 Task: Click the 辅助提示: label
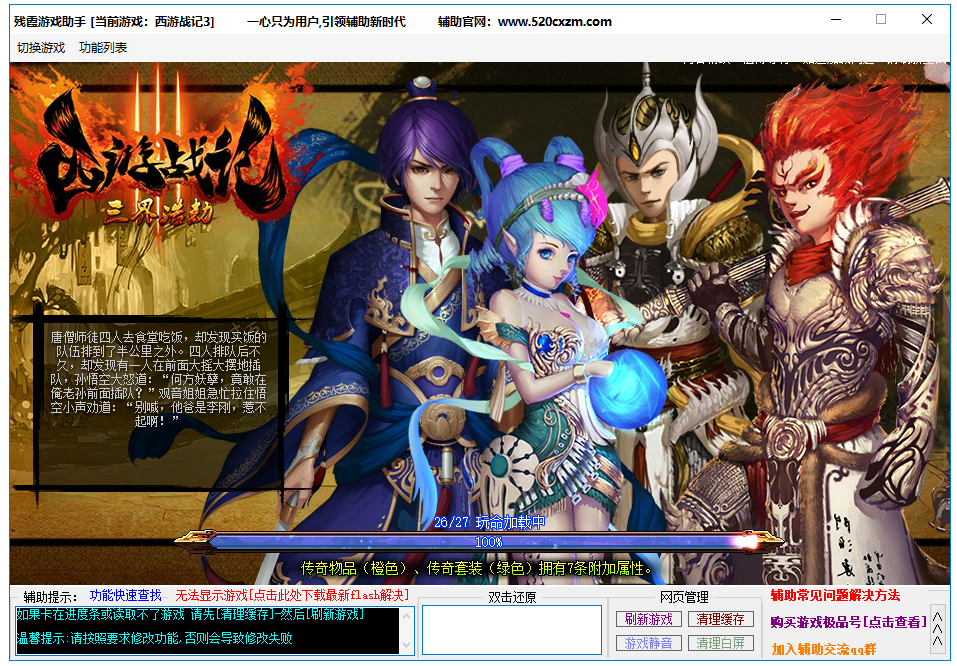(50, 597)
